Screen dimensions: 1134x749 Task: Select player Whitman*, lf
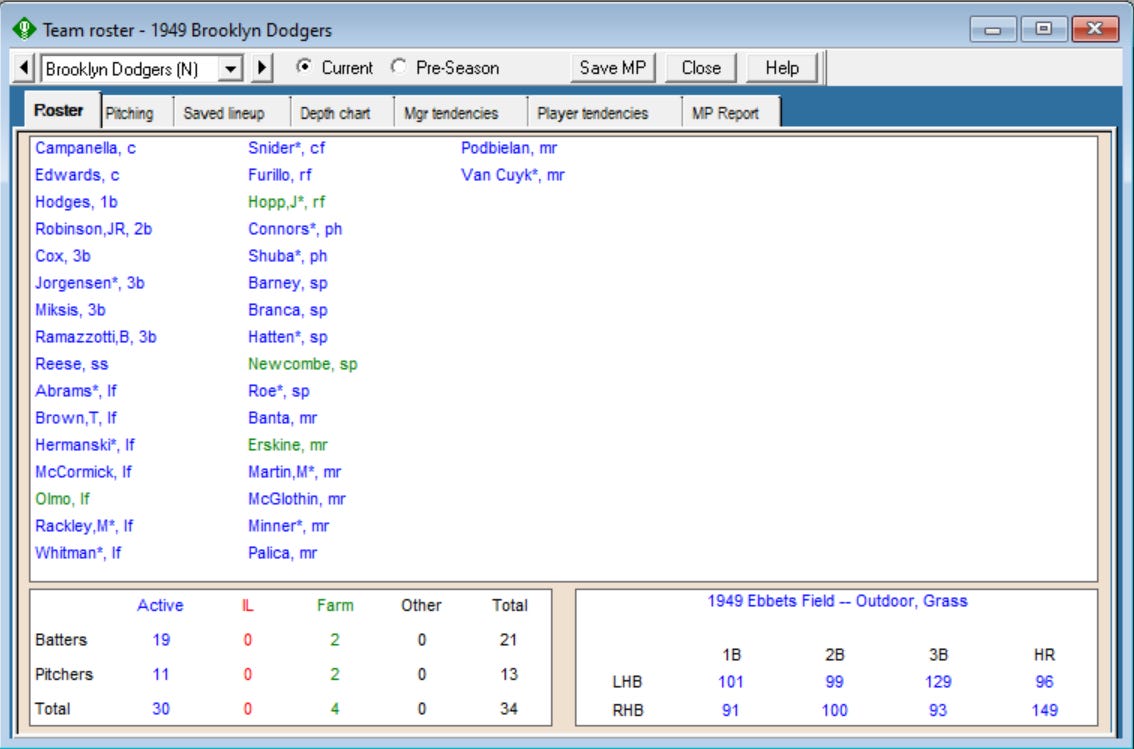(x=78, y=553)
